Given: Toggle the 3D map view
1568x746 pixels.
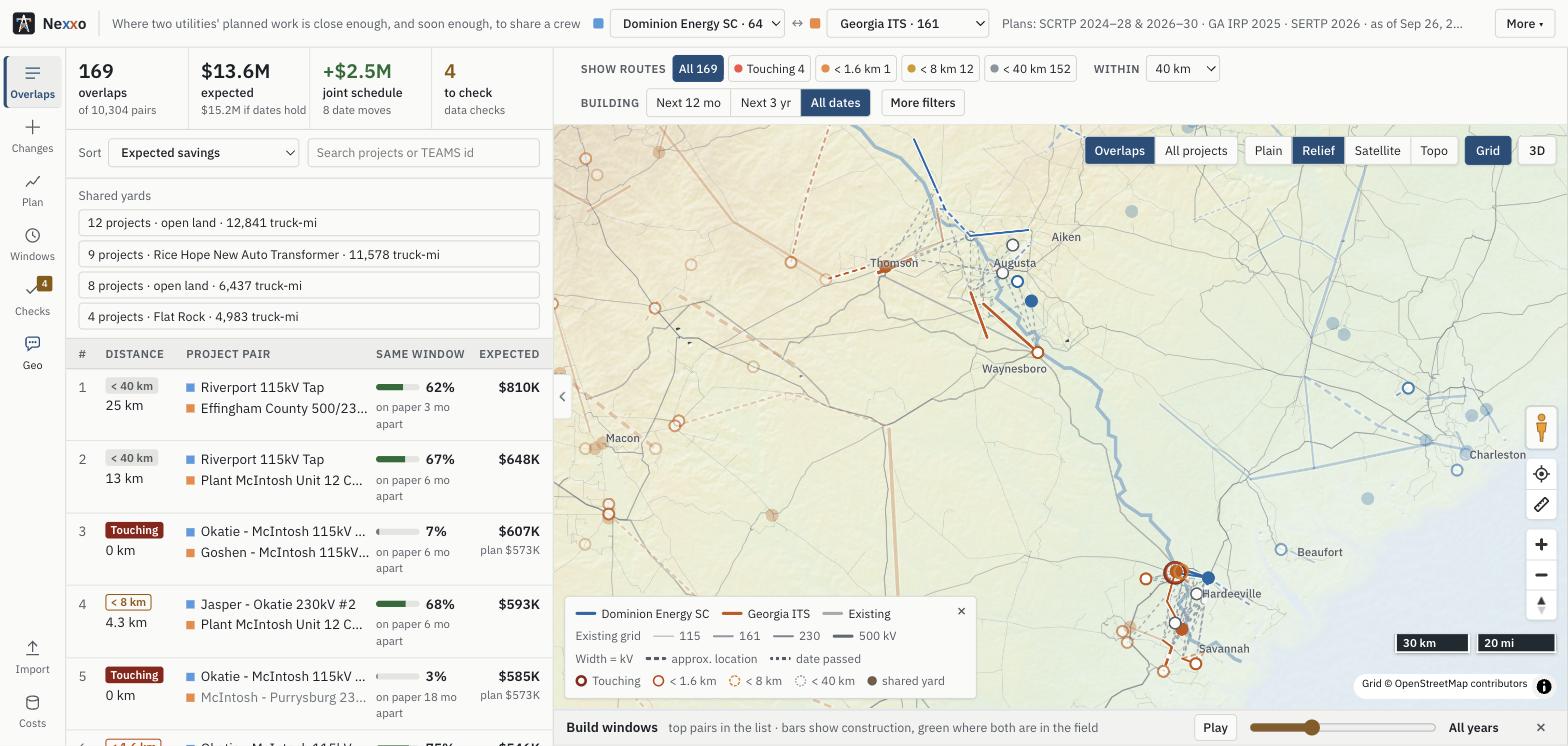Looking at the screenshot, I should pyautogui.click(x=1536, y=151).
